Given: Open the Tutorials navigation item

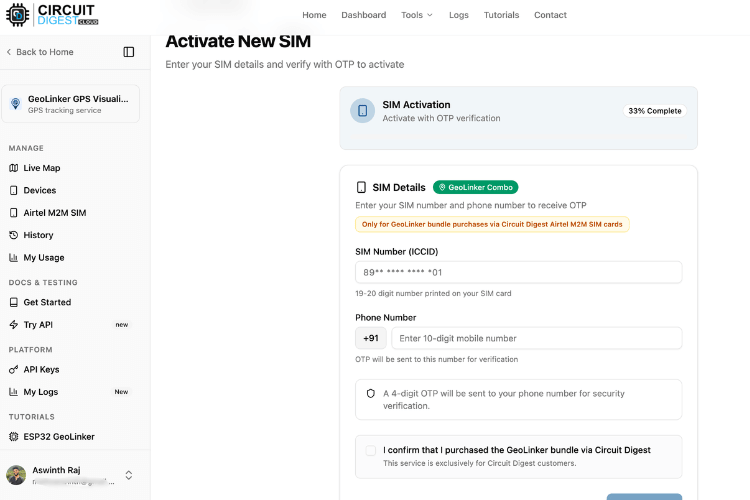Looking at the screenshot, I should 501,15.
